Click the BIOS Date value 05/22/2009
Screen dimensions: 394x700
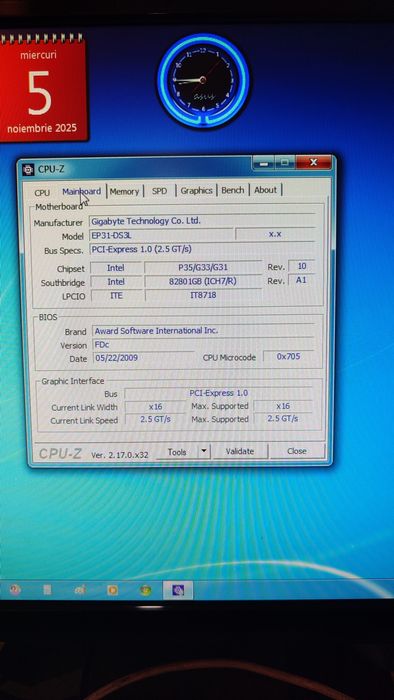coord(143,358)
